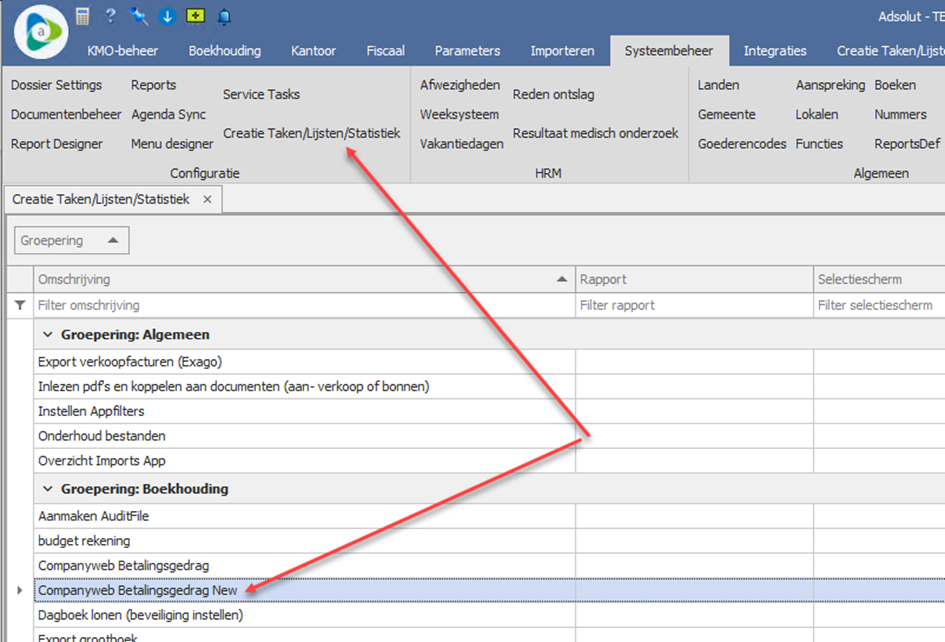The height and width of the screenshot is (642, 945).
Task: Open the Importeren ribbon tab
Action: [562, 51]
